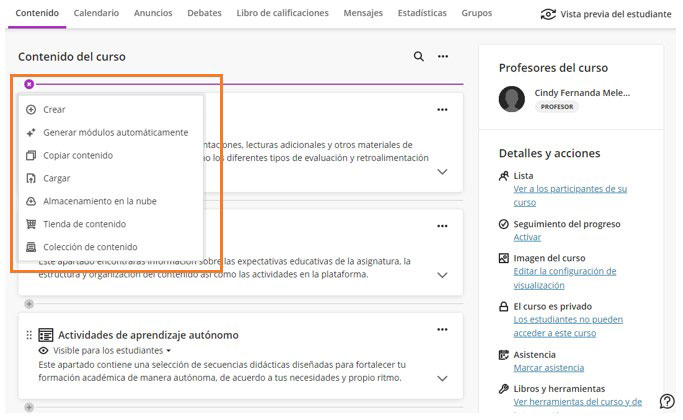Expand the first learning module chevron

click(442, 172)
